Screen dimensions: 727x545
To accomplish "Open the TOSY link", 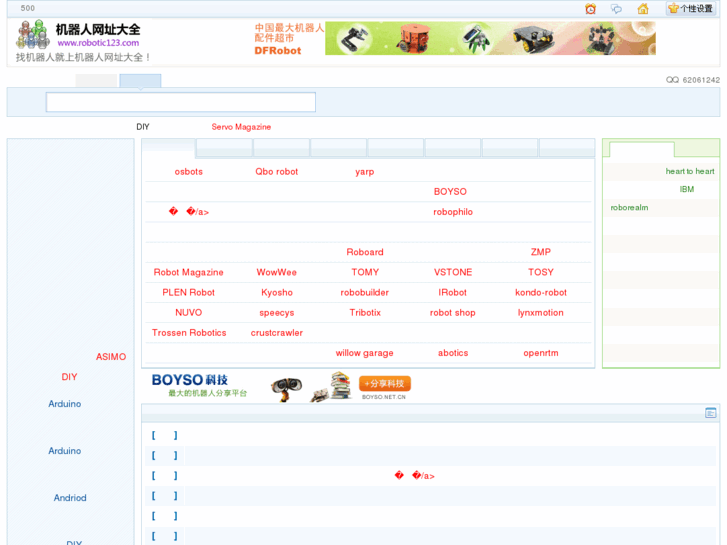I will click(541, 272).
